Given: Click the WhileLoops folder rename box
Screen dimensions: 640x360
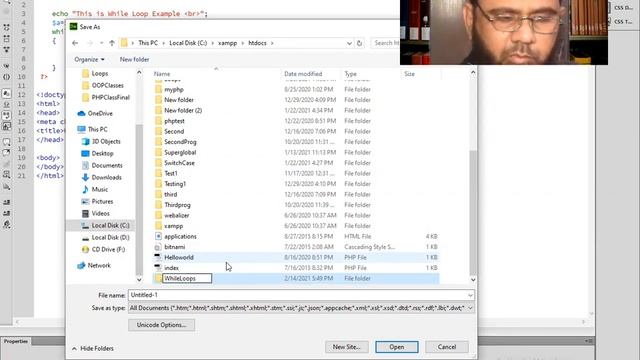Looking at the screenshot, I should [x=187, y=278].
